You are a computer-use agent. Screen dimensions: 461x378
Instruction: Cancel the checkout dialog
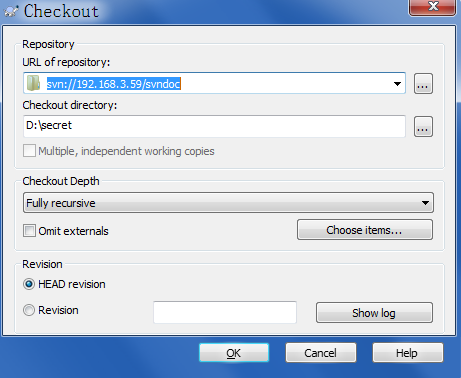click(x=321, y=353)
